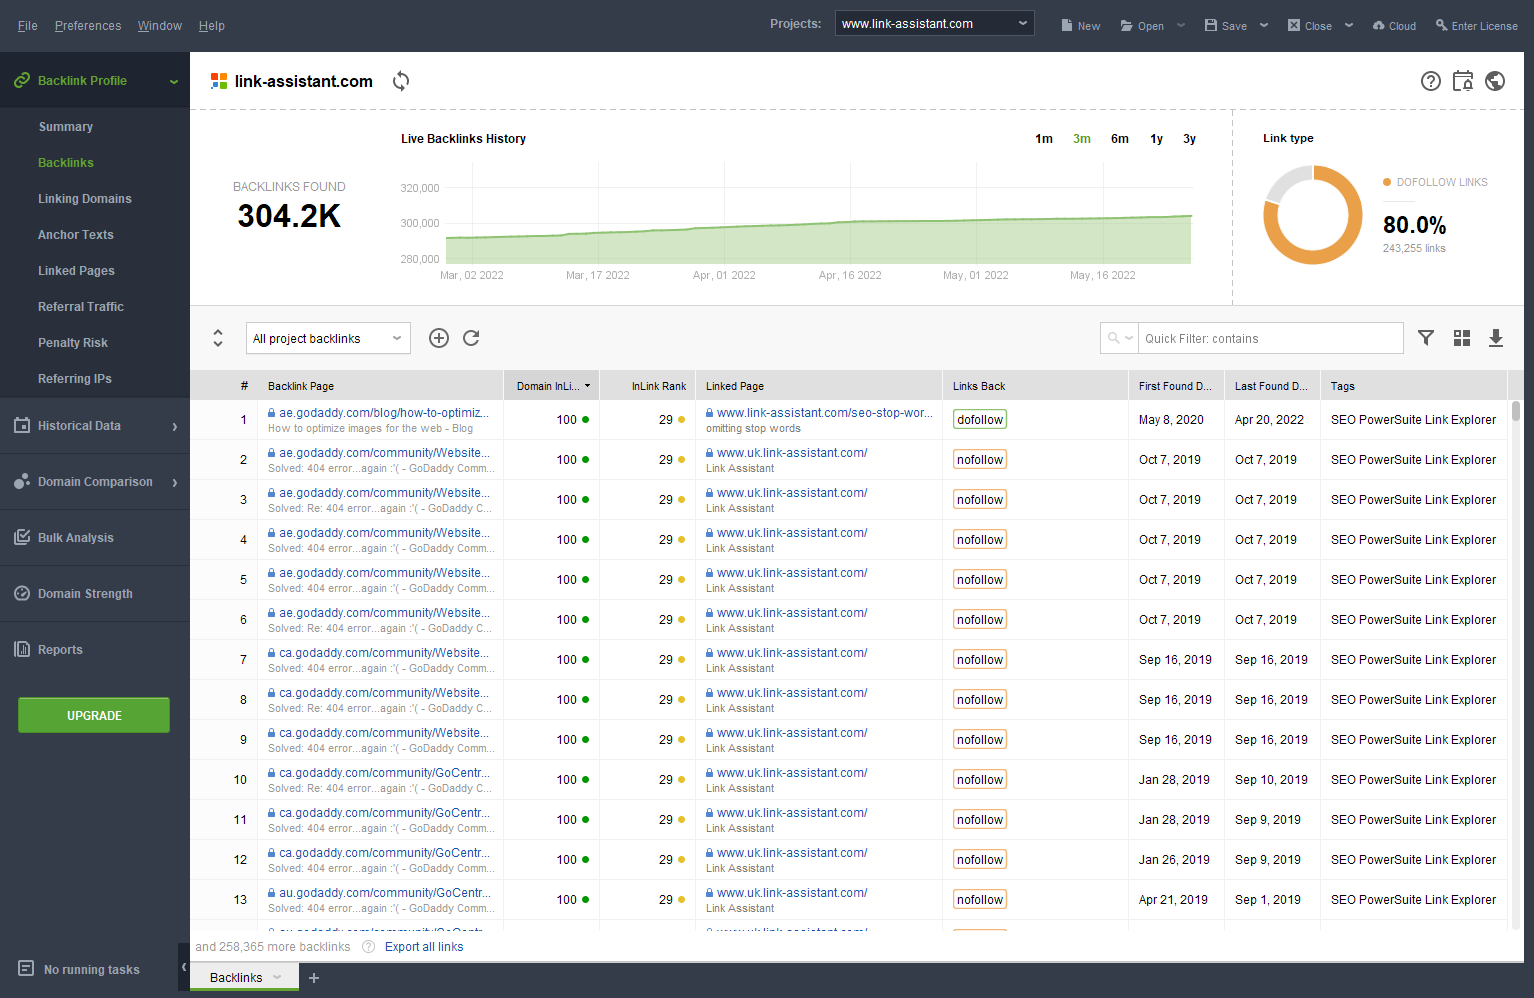Select the 3y history range
Image resolution: width=1534 pixels, height=998 pixels.
1190,139
